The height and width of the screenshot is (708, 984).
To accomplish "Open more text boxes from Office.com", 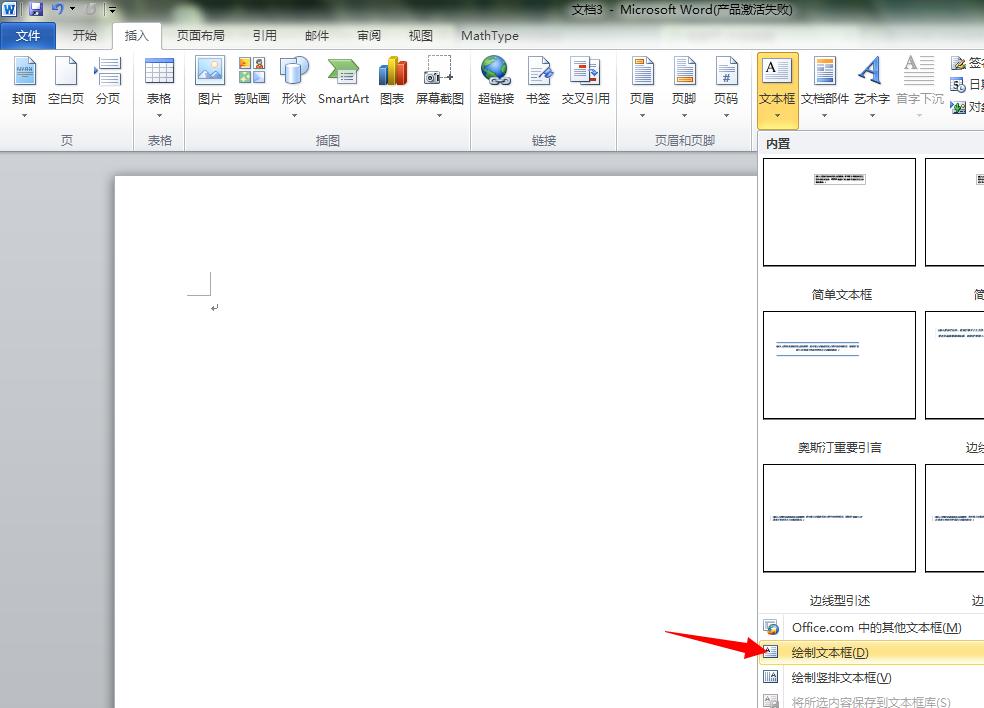I will click(871, 628).
